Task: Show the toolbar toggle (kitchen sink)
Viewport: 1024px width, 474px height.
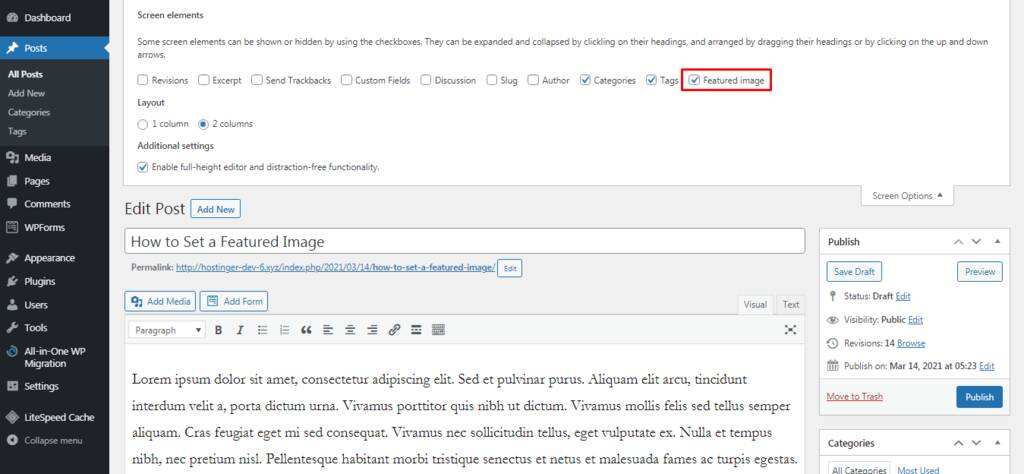Action: pyautogui.click(x=438, y=330)
